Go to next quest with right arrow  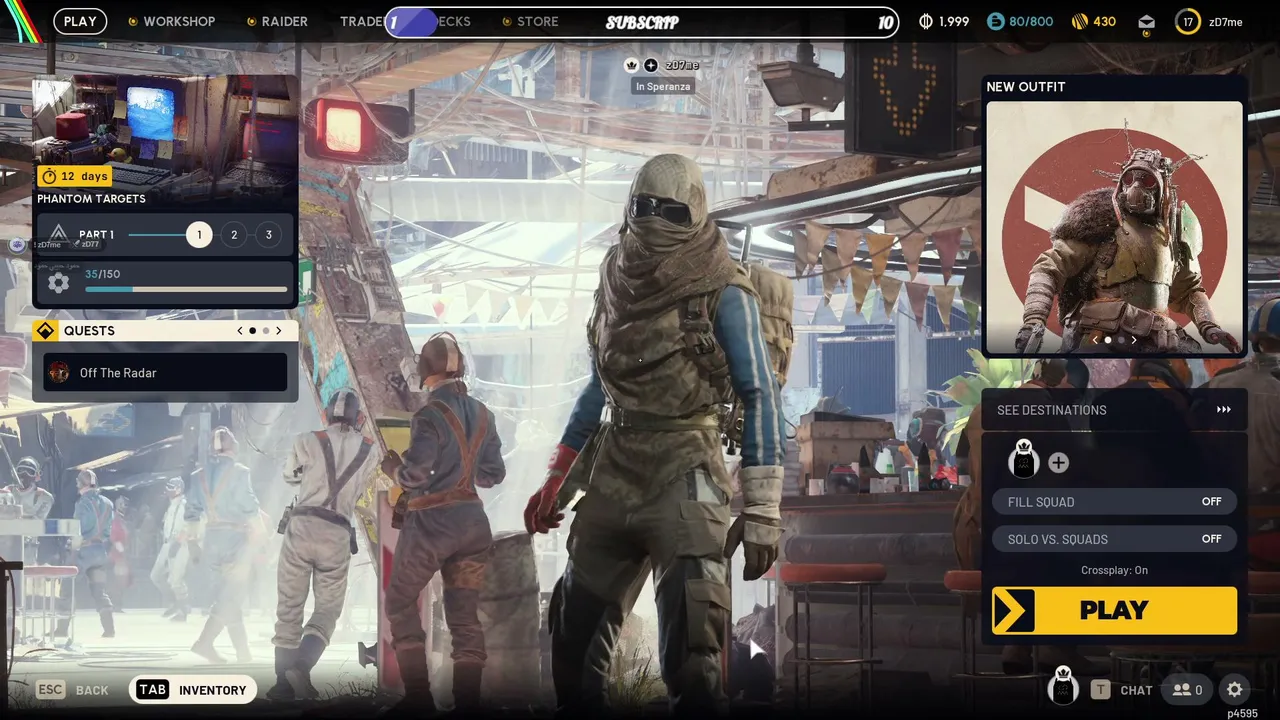click(x=279, y=331)
